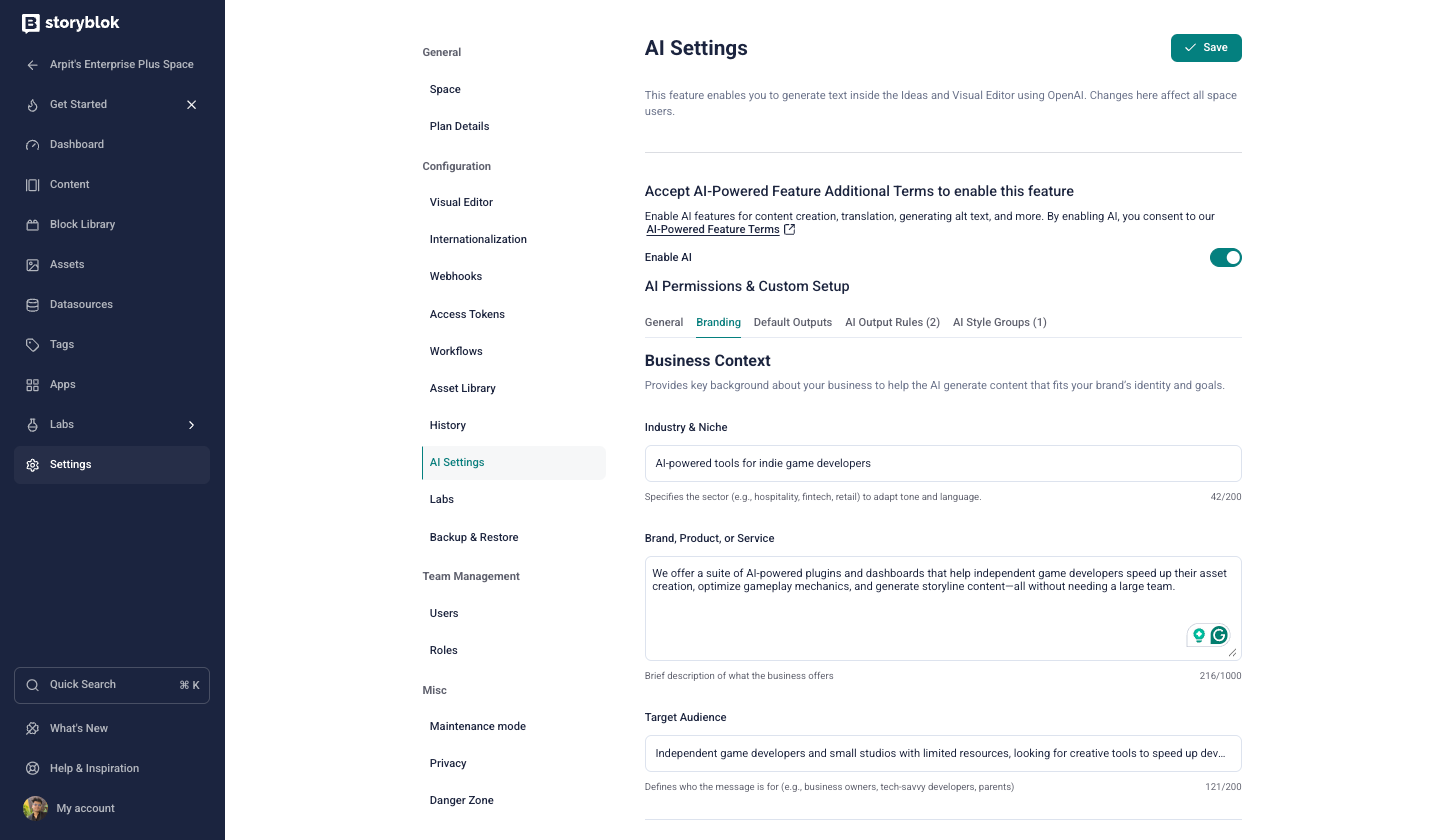Open the AI-Powered Feature Terms link
The image size is (1440, 840).
click(713, 230)
